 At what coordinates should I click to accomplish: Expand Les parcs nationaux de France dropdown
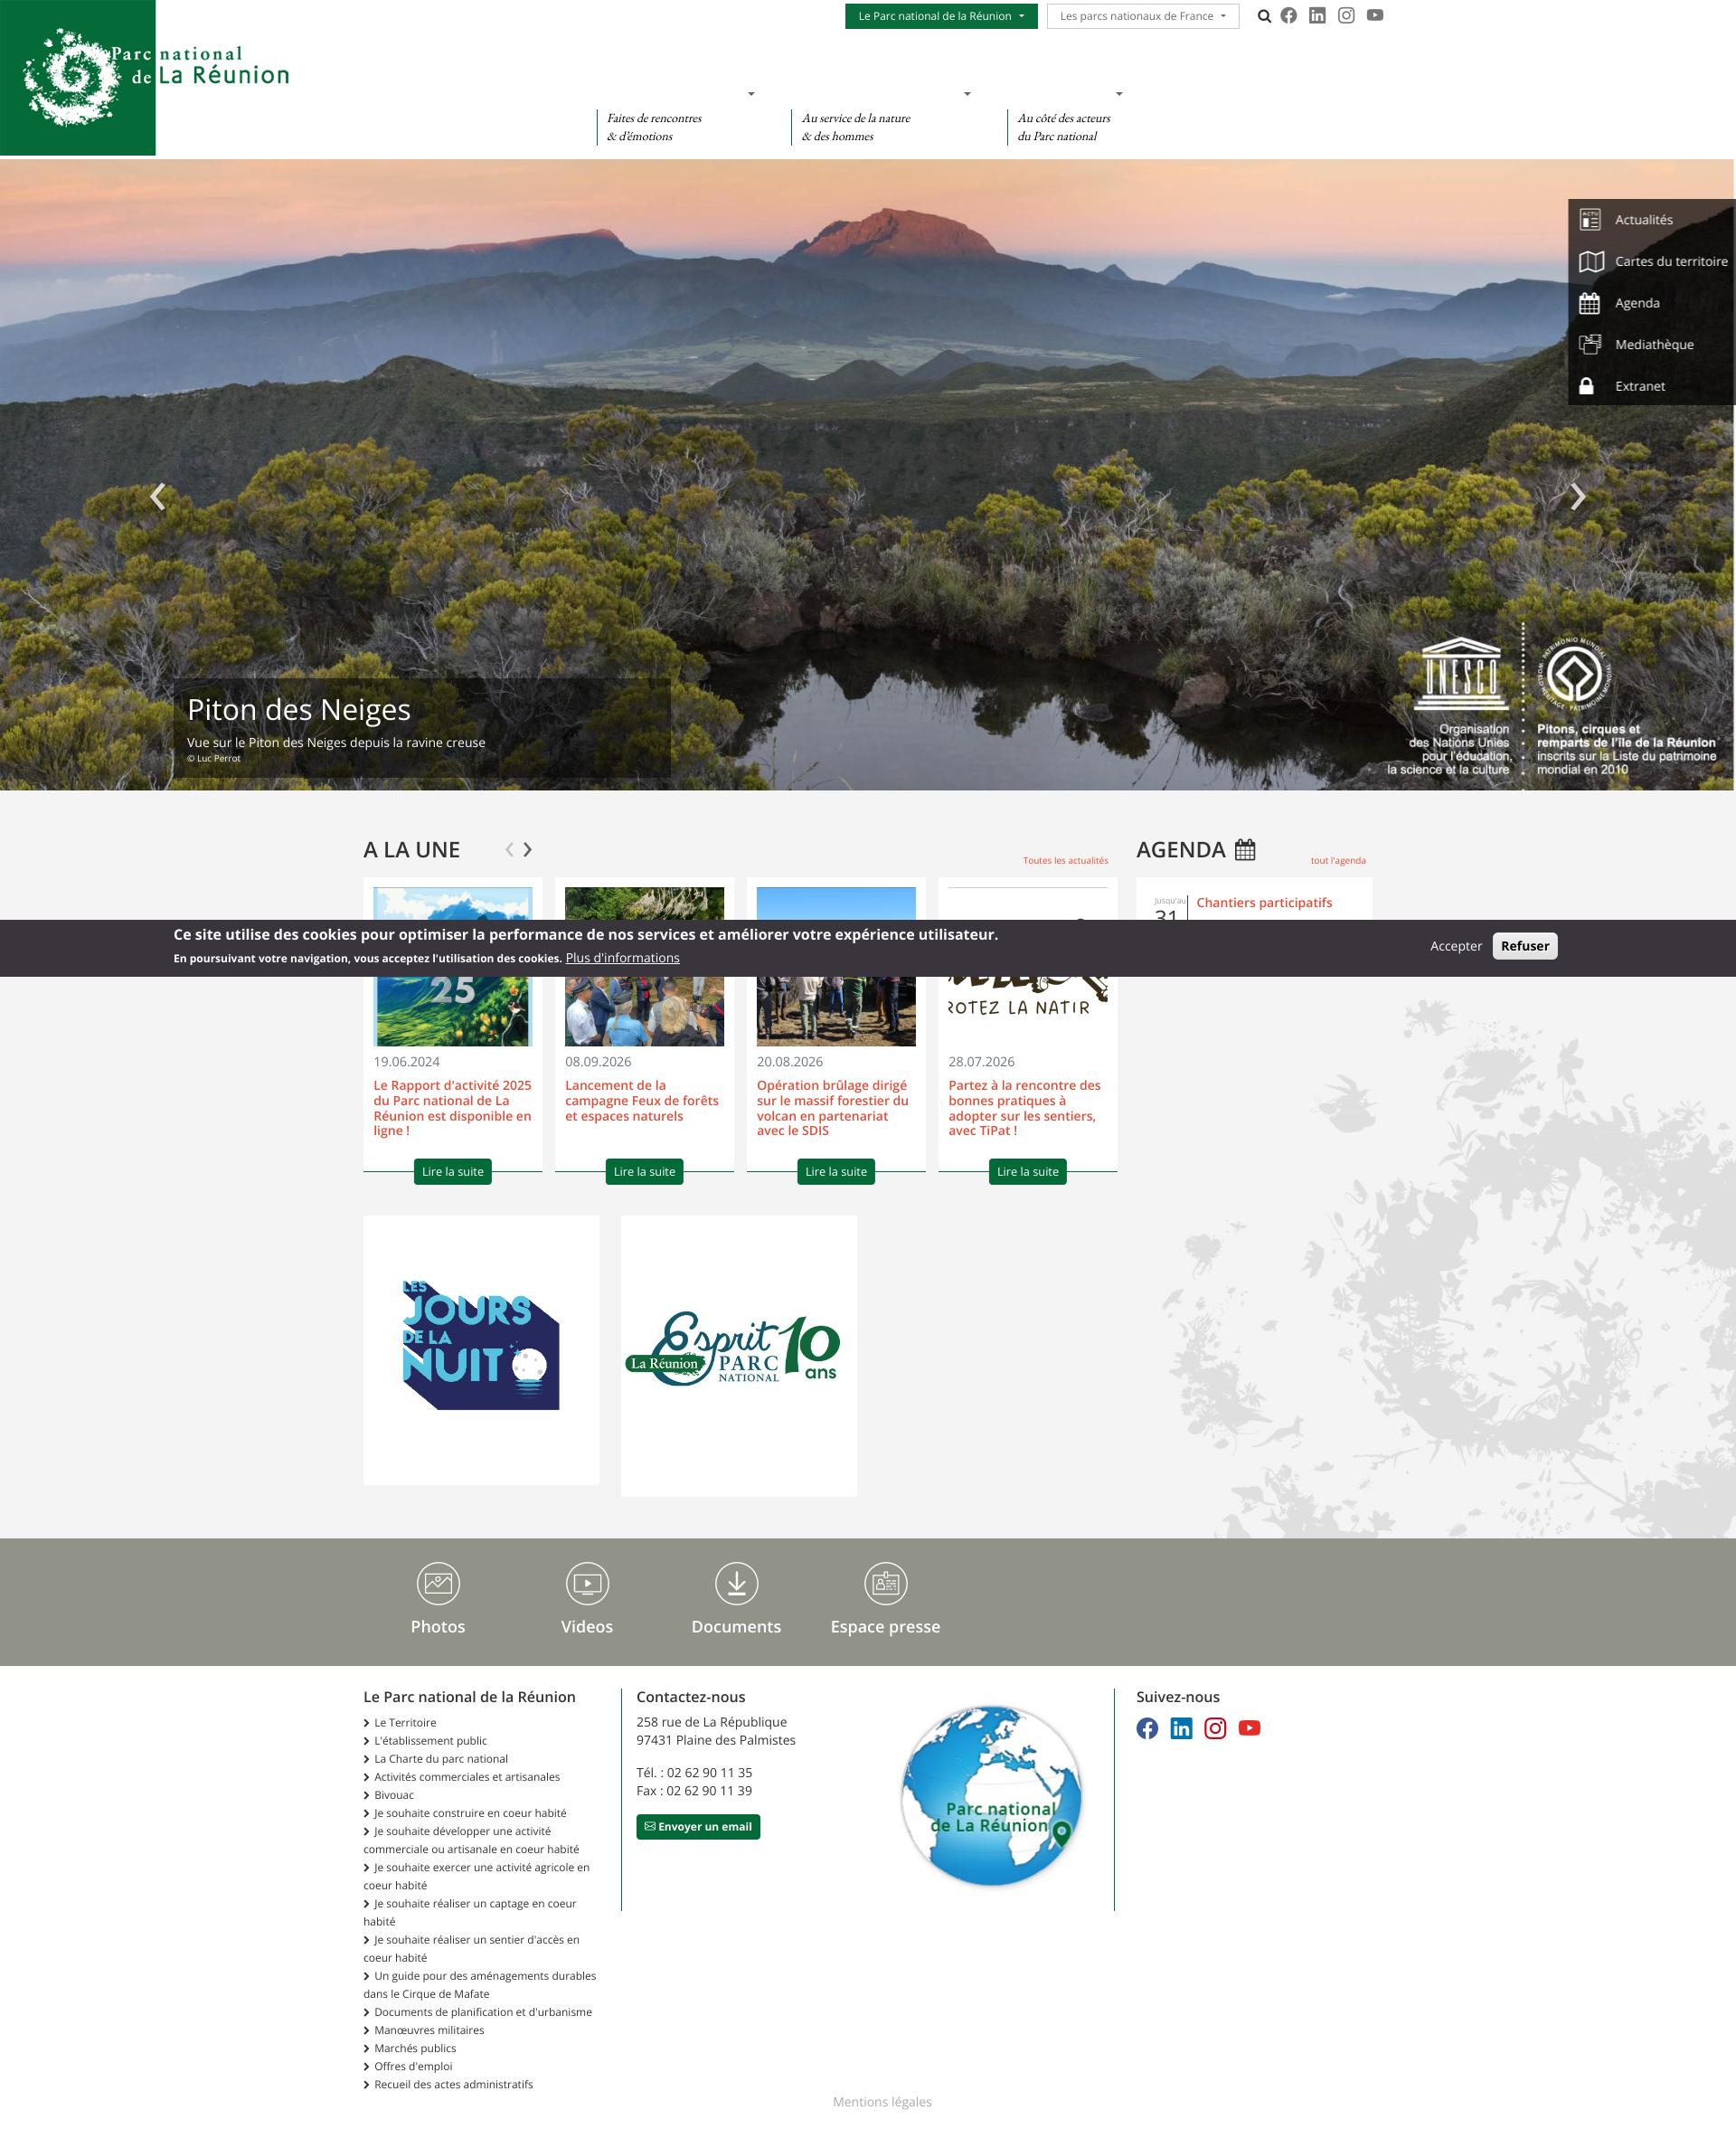click(1143, 16)
